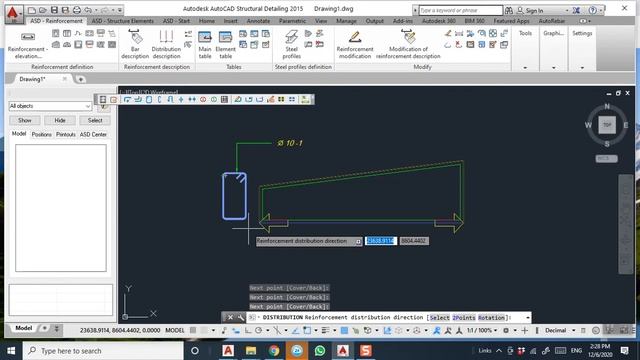
Task: Click the Type here to search box
Action: (x=103, y=351)
